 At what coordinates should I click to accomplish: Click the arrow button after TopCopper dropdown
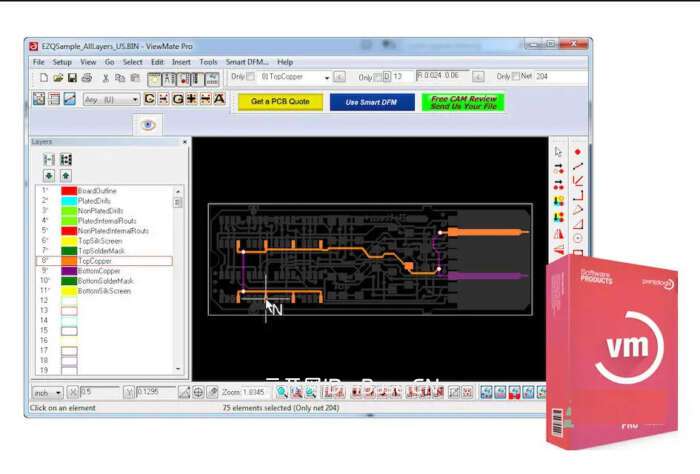click(x=339, y=77)
